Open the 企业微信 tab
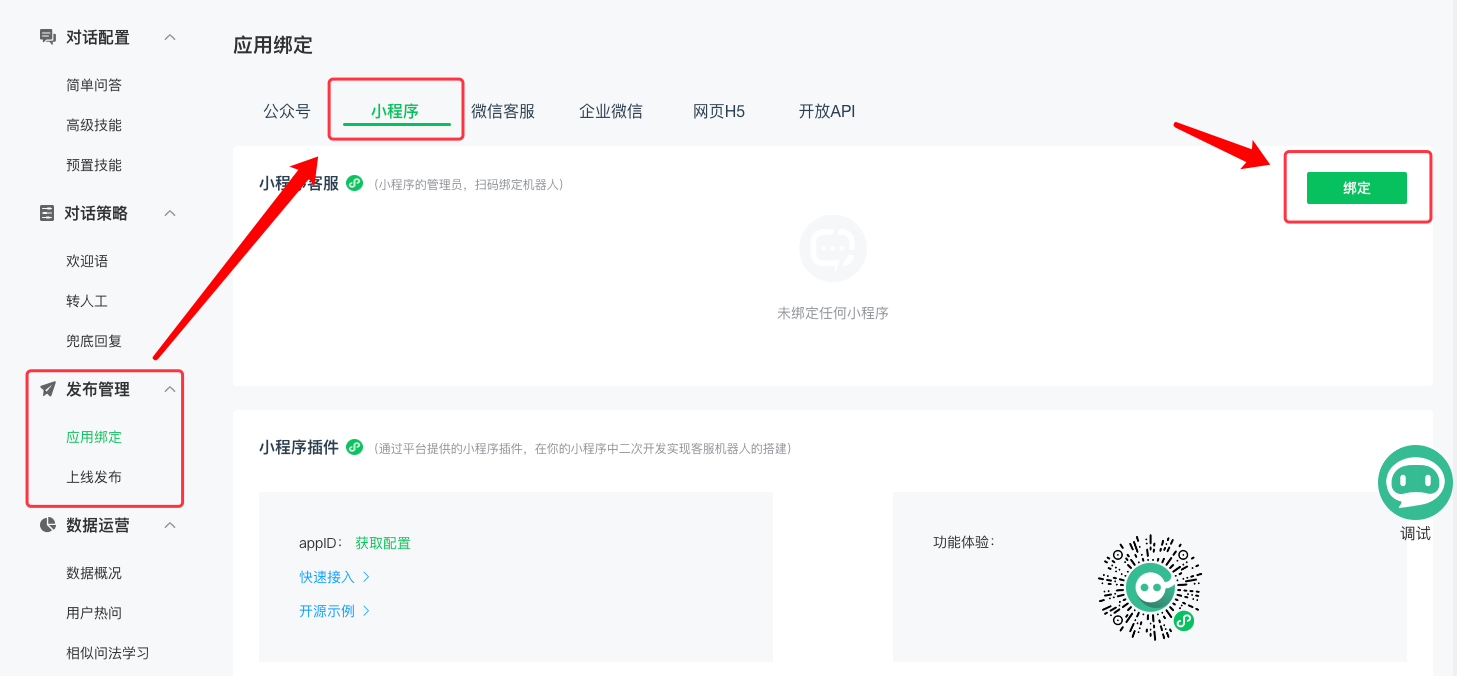The width and height of the screenshot is (1457, 676). pyautogui.click(x=611, y=110)
